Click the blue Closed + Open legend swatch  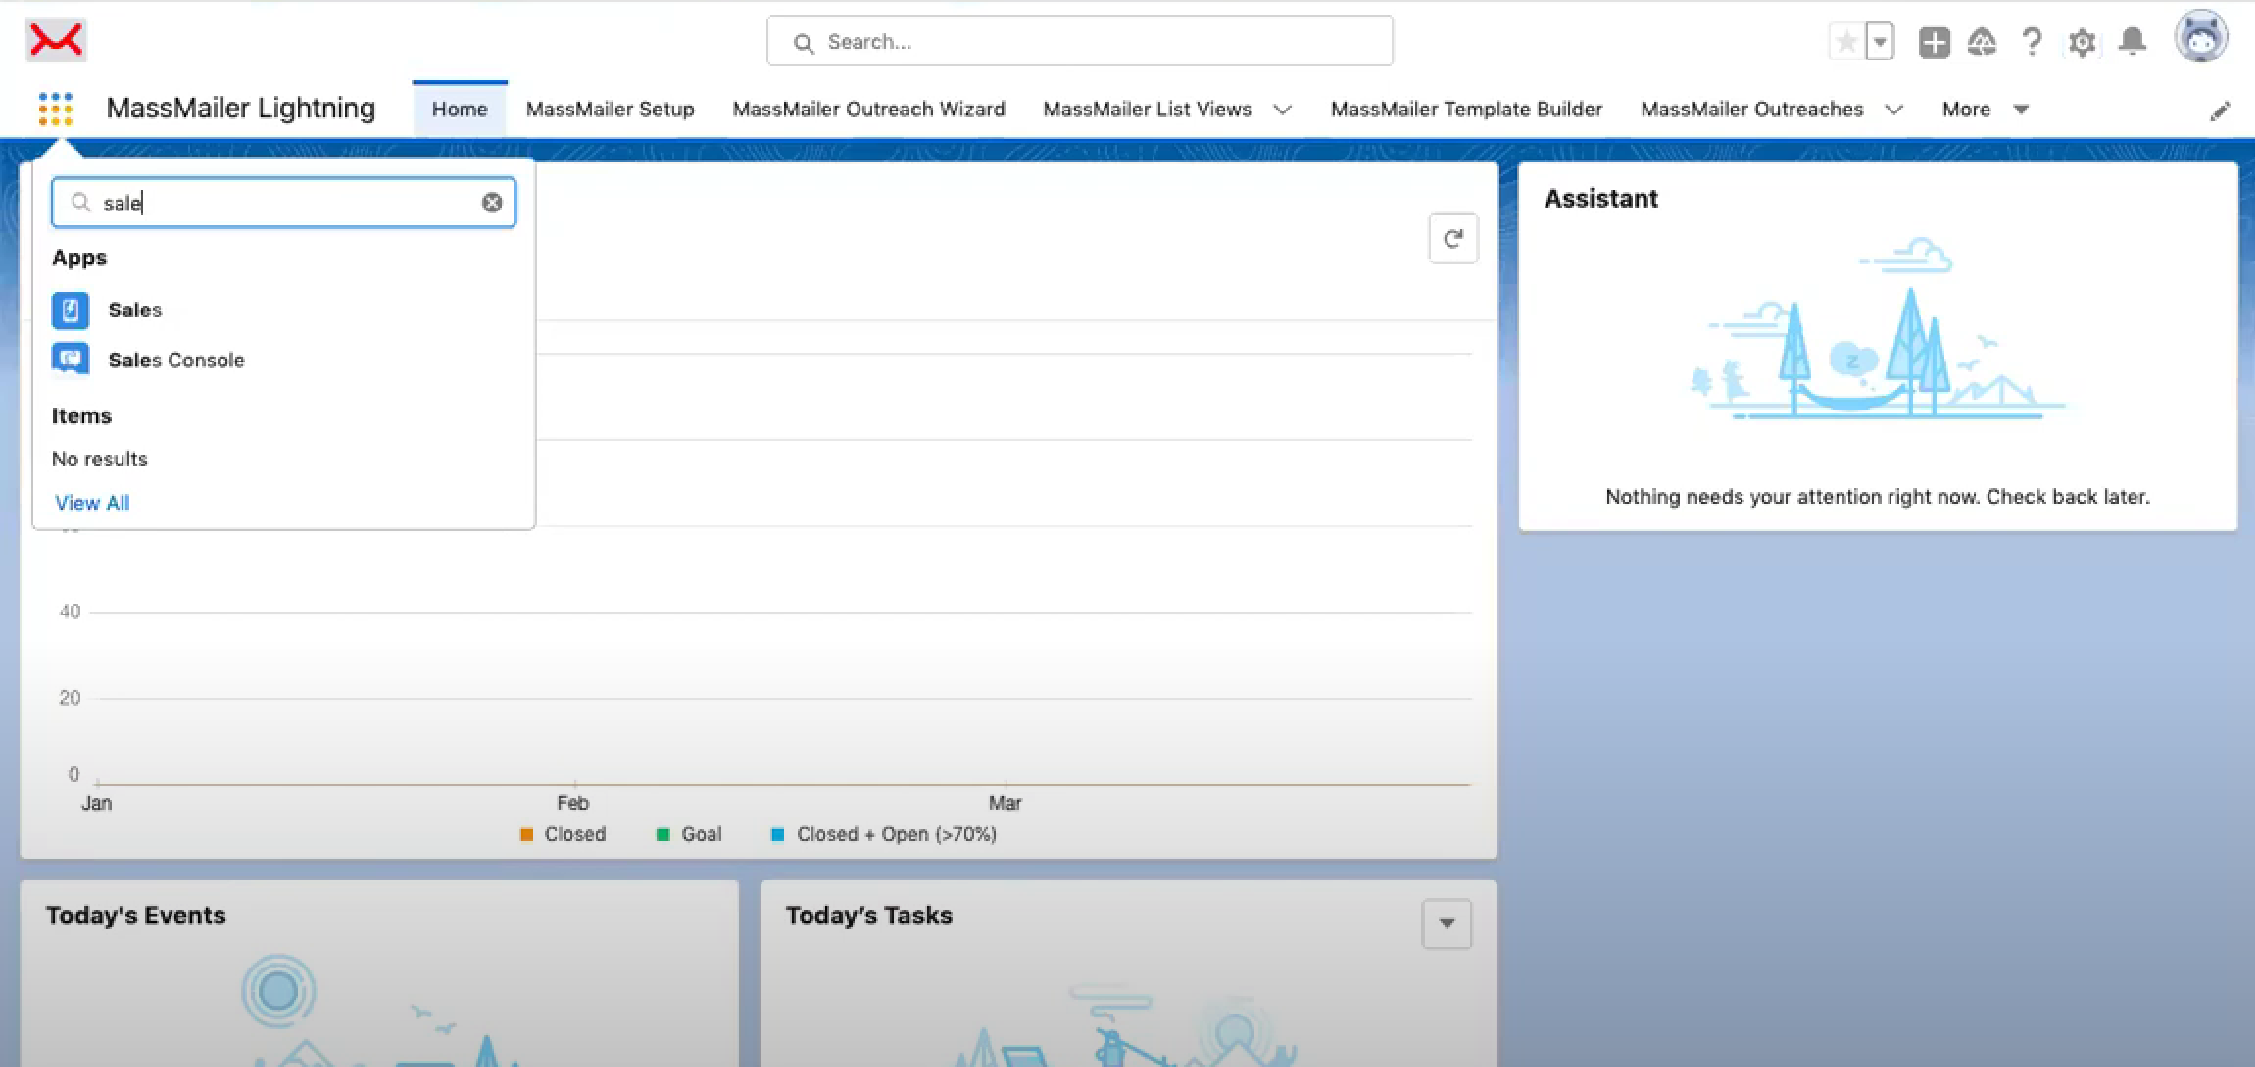pos(778,834)
